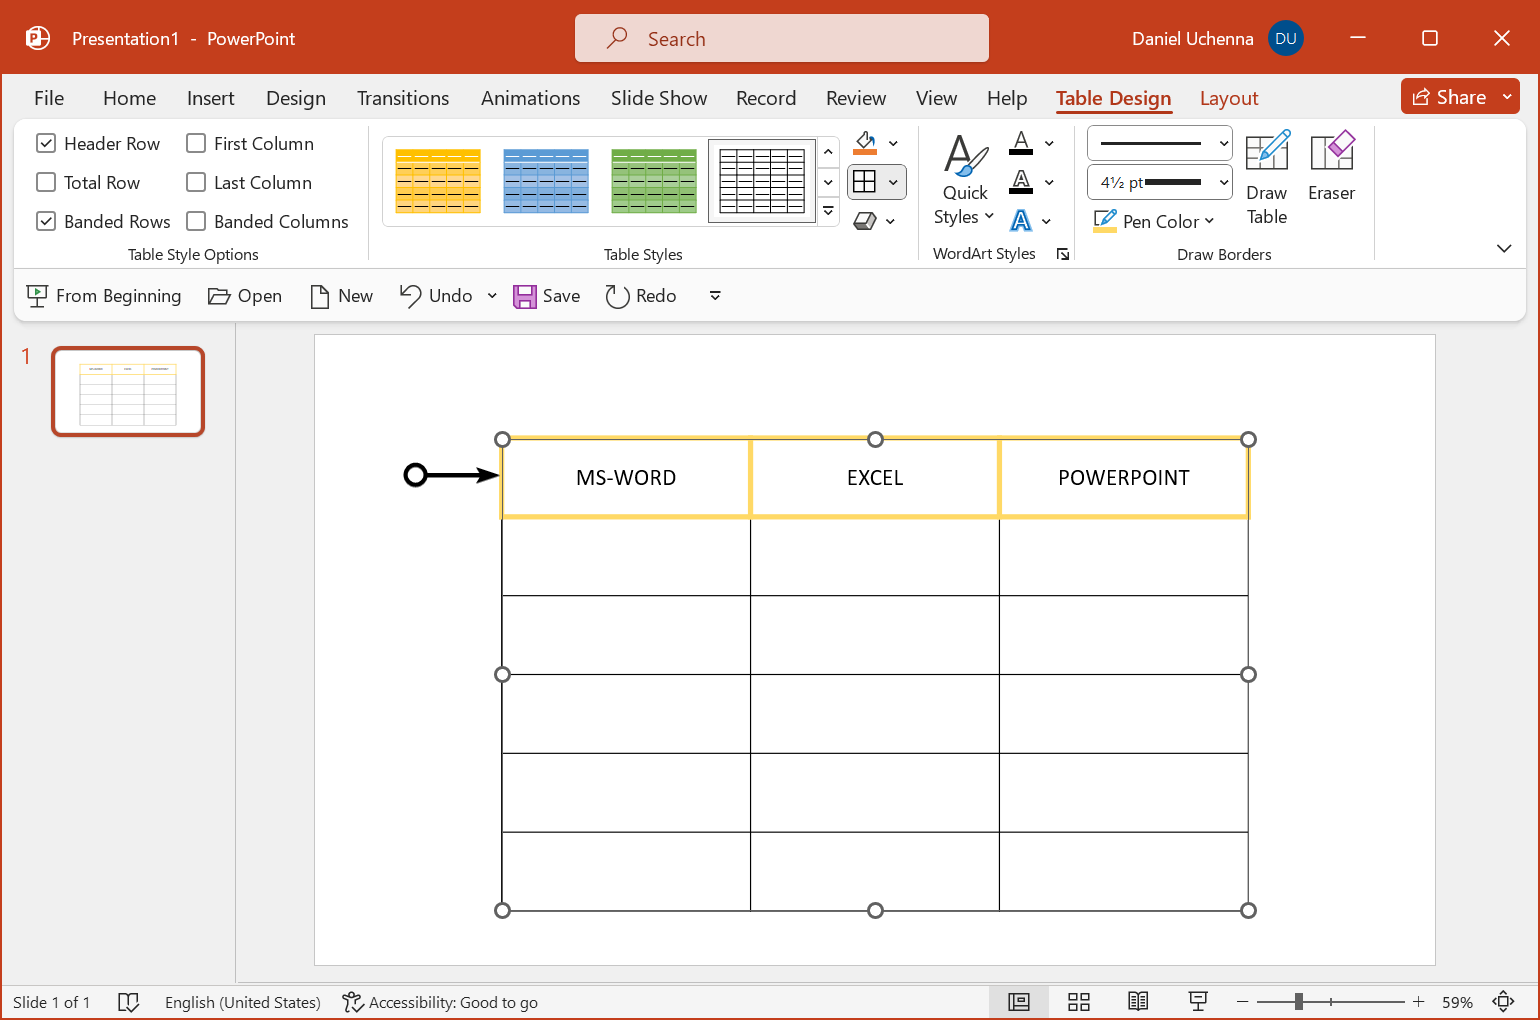Select the slide 1 thumbnail

tap(127, 391)
